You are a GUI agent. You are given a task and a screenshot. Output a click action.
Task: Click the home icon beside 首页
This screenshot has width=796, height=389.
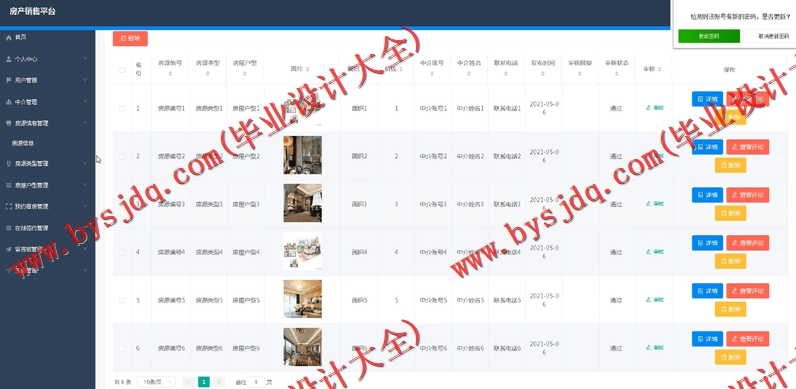pos(8,38)
